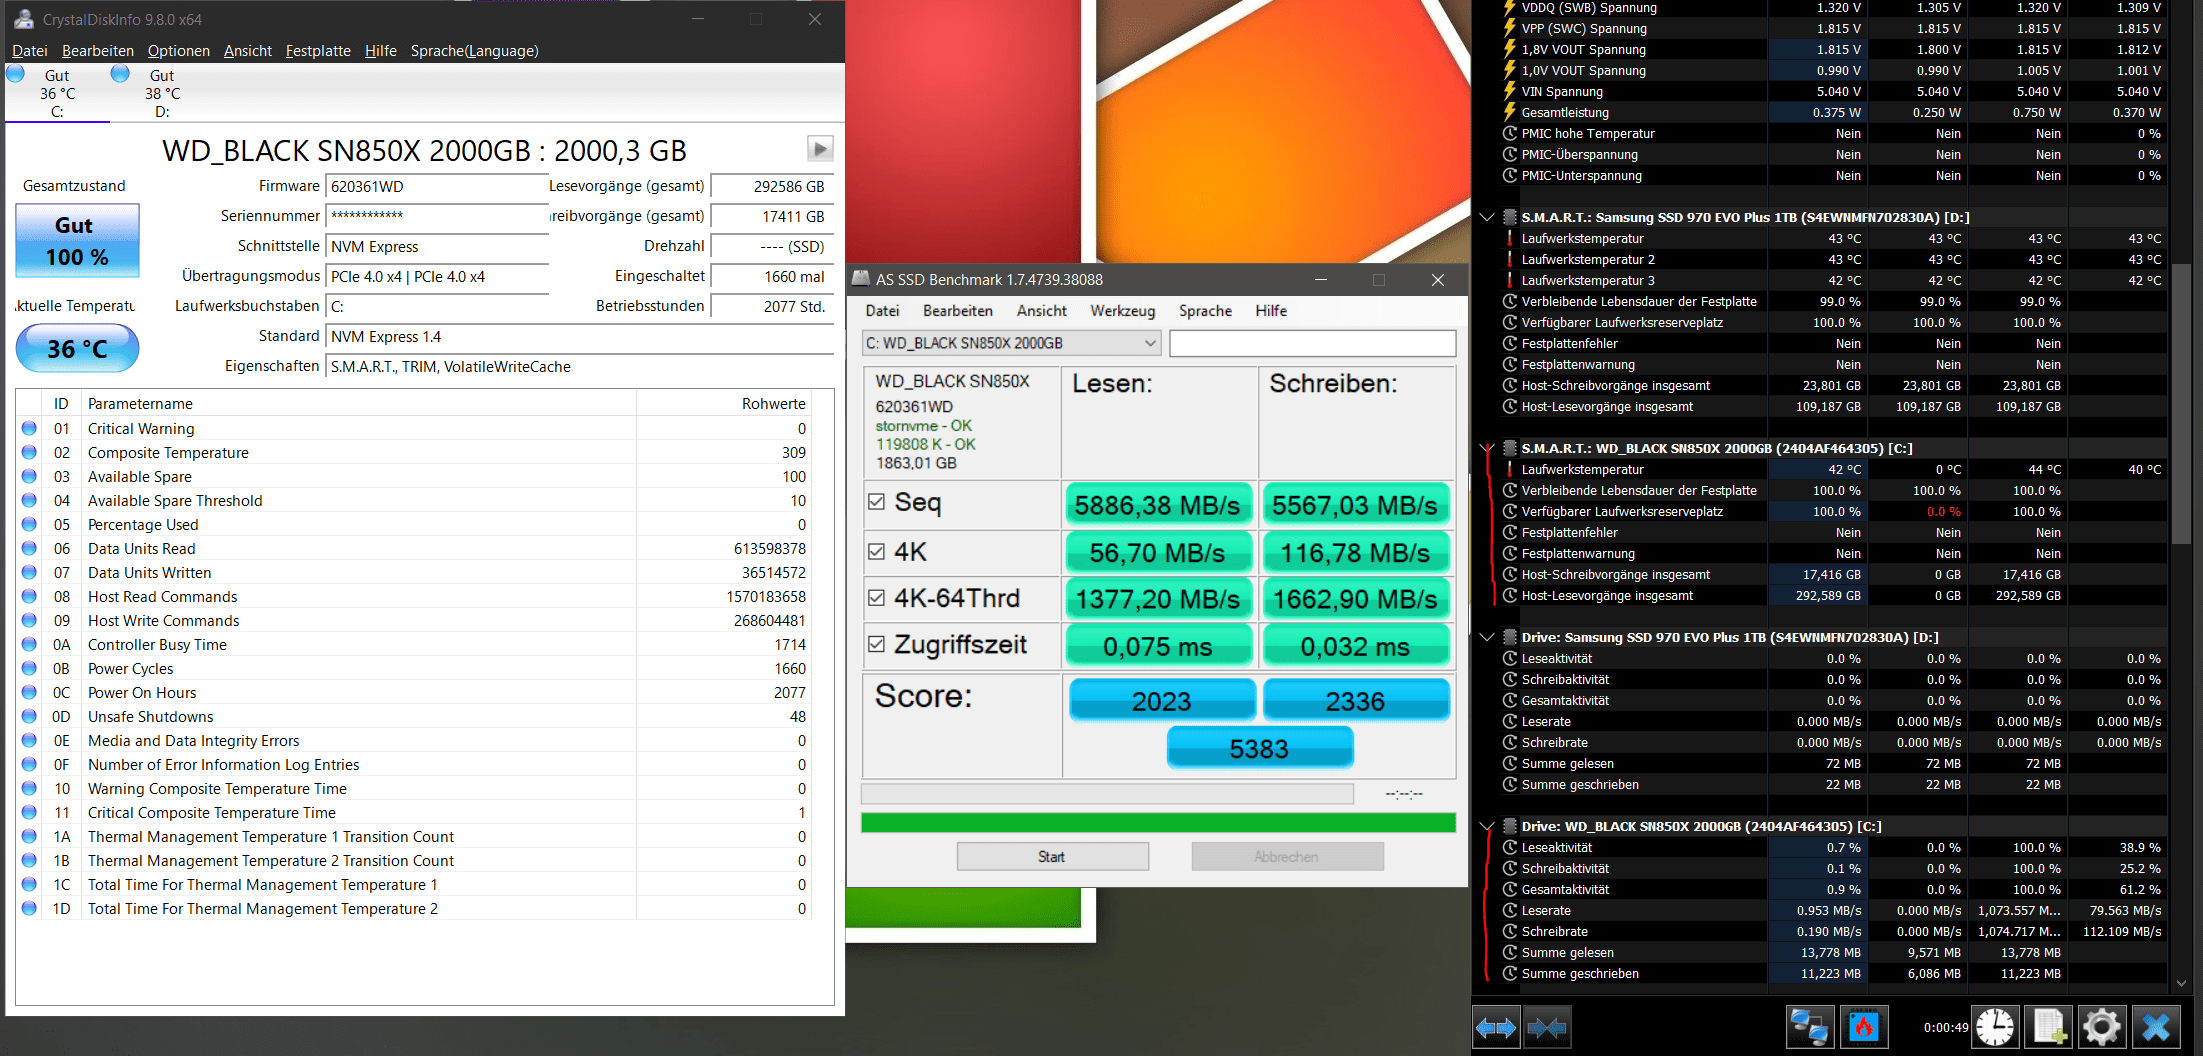The image size is (2203, 1056).
Task: Open the Datei menu in CrystalDiskInfo
Action: 29,51
